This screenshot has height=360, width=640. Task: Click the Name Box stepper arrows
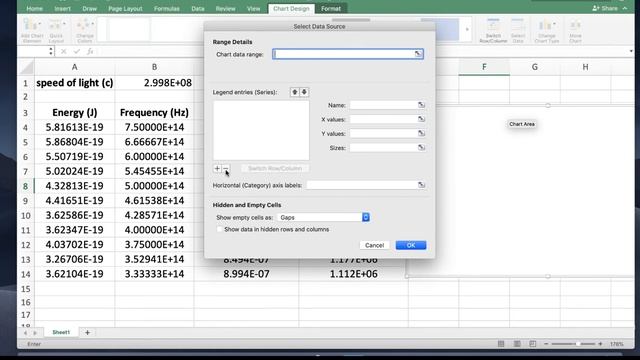click(51, 51)
